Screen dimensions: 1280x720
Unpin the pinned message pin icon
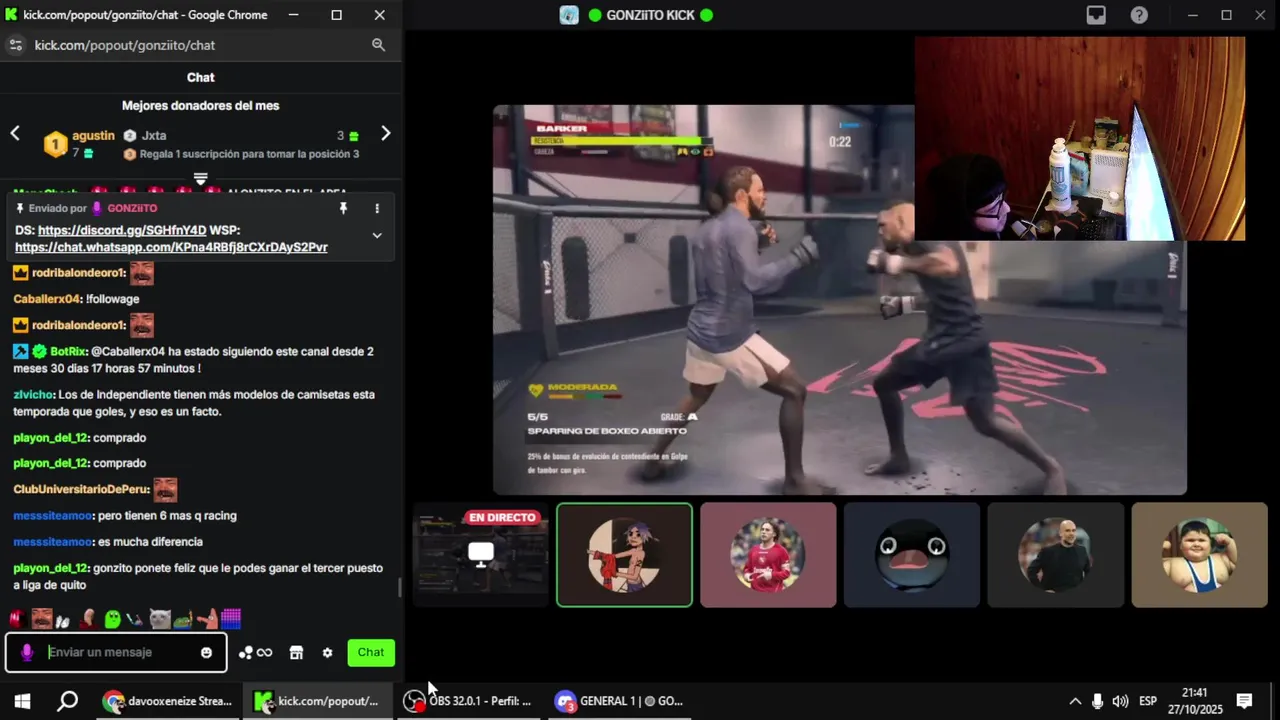(343, 208)
